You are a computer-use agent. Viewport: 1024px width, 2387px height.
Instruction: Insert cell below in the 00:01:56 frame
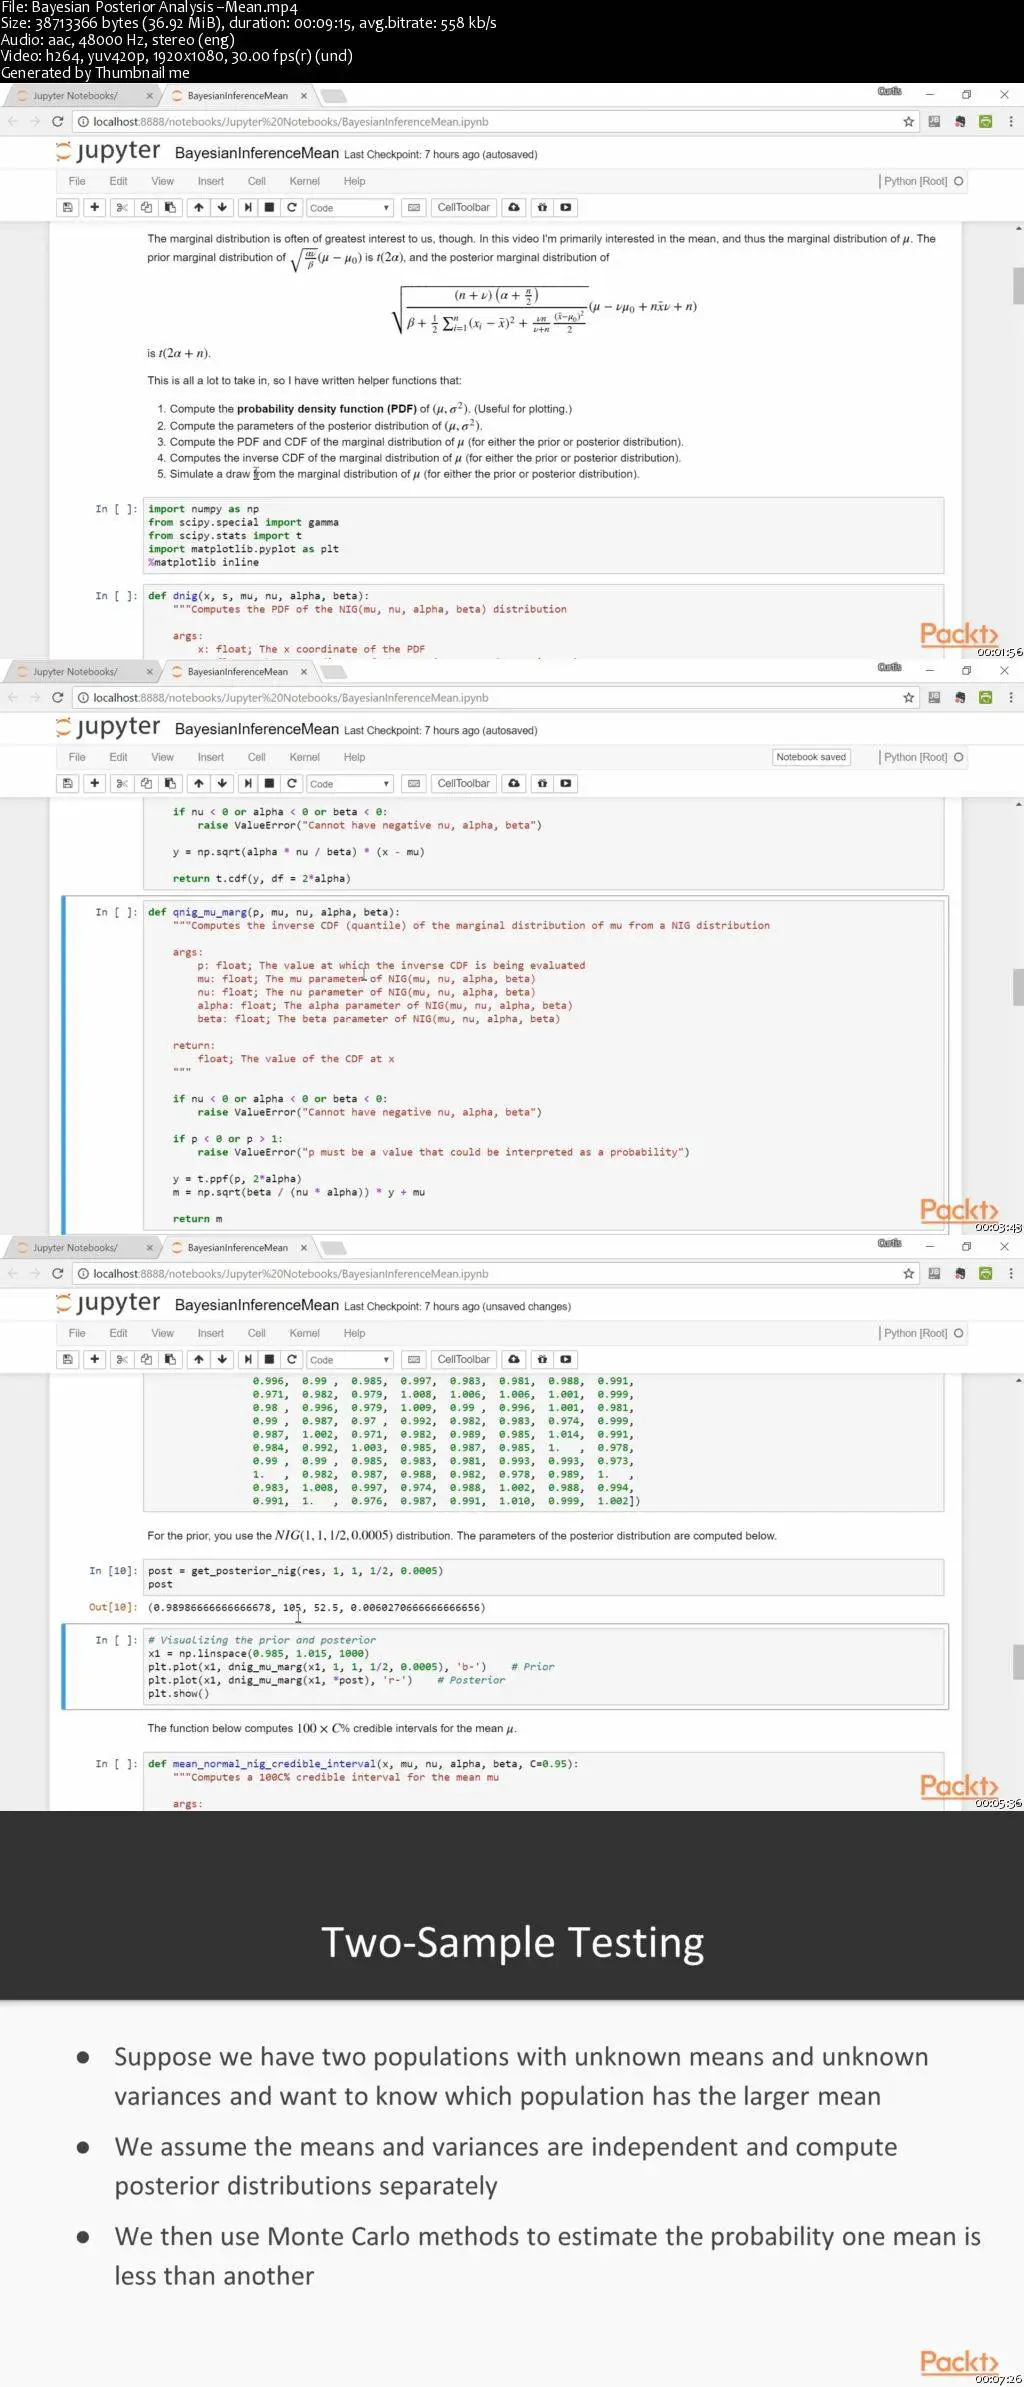click(94, 208)
